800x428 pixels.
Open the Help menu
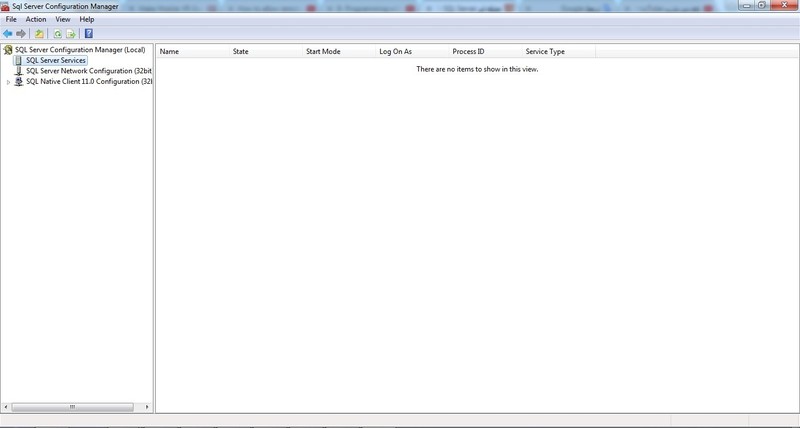pos(87,19)
